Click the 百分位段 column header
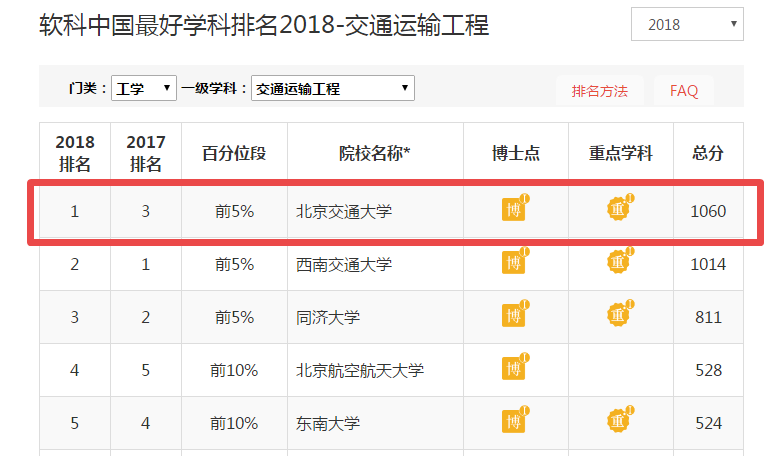The image size is (771, 456). 234,152
